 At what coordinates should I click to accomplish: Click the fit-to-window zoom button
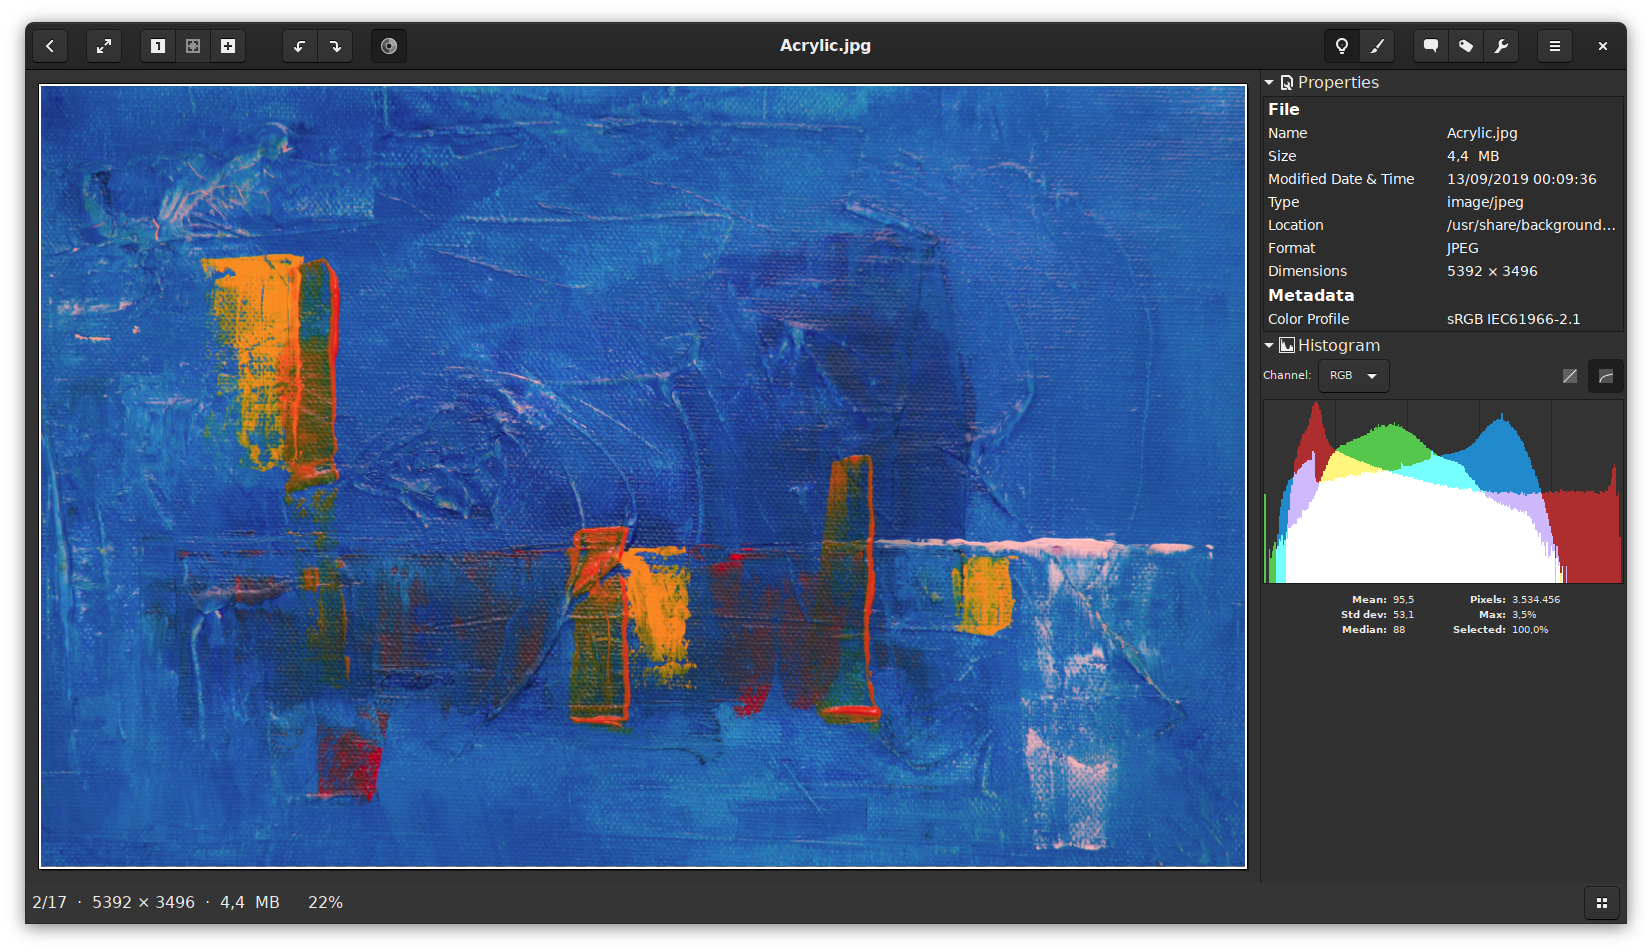[x=193, y=46]
